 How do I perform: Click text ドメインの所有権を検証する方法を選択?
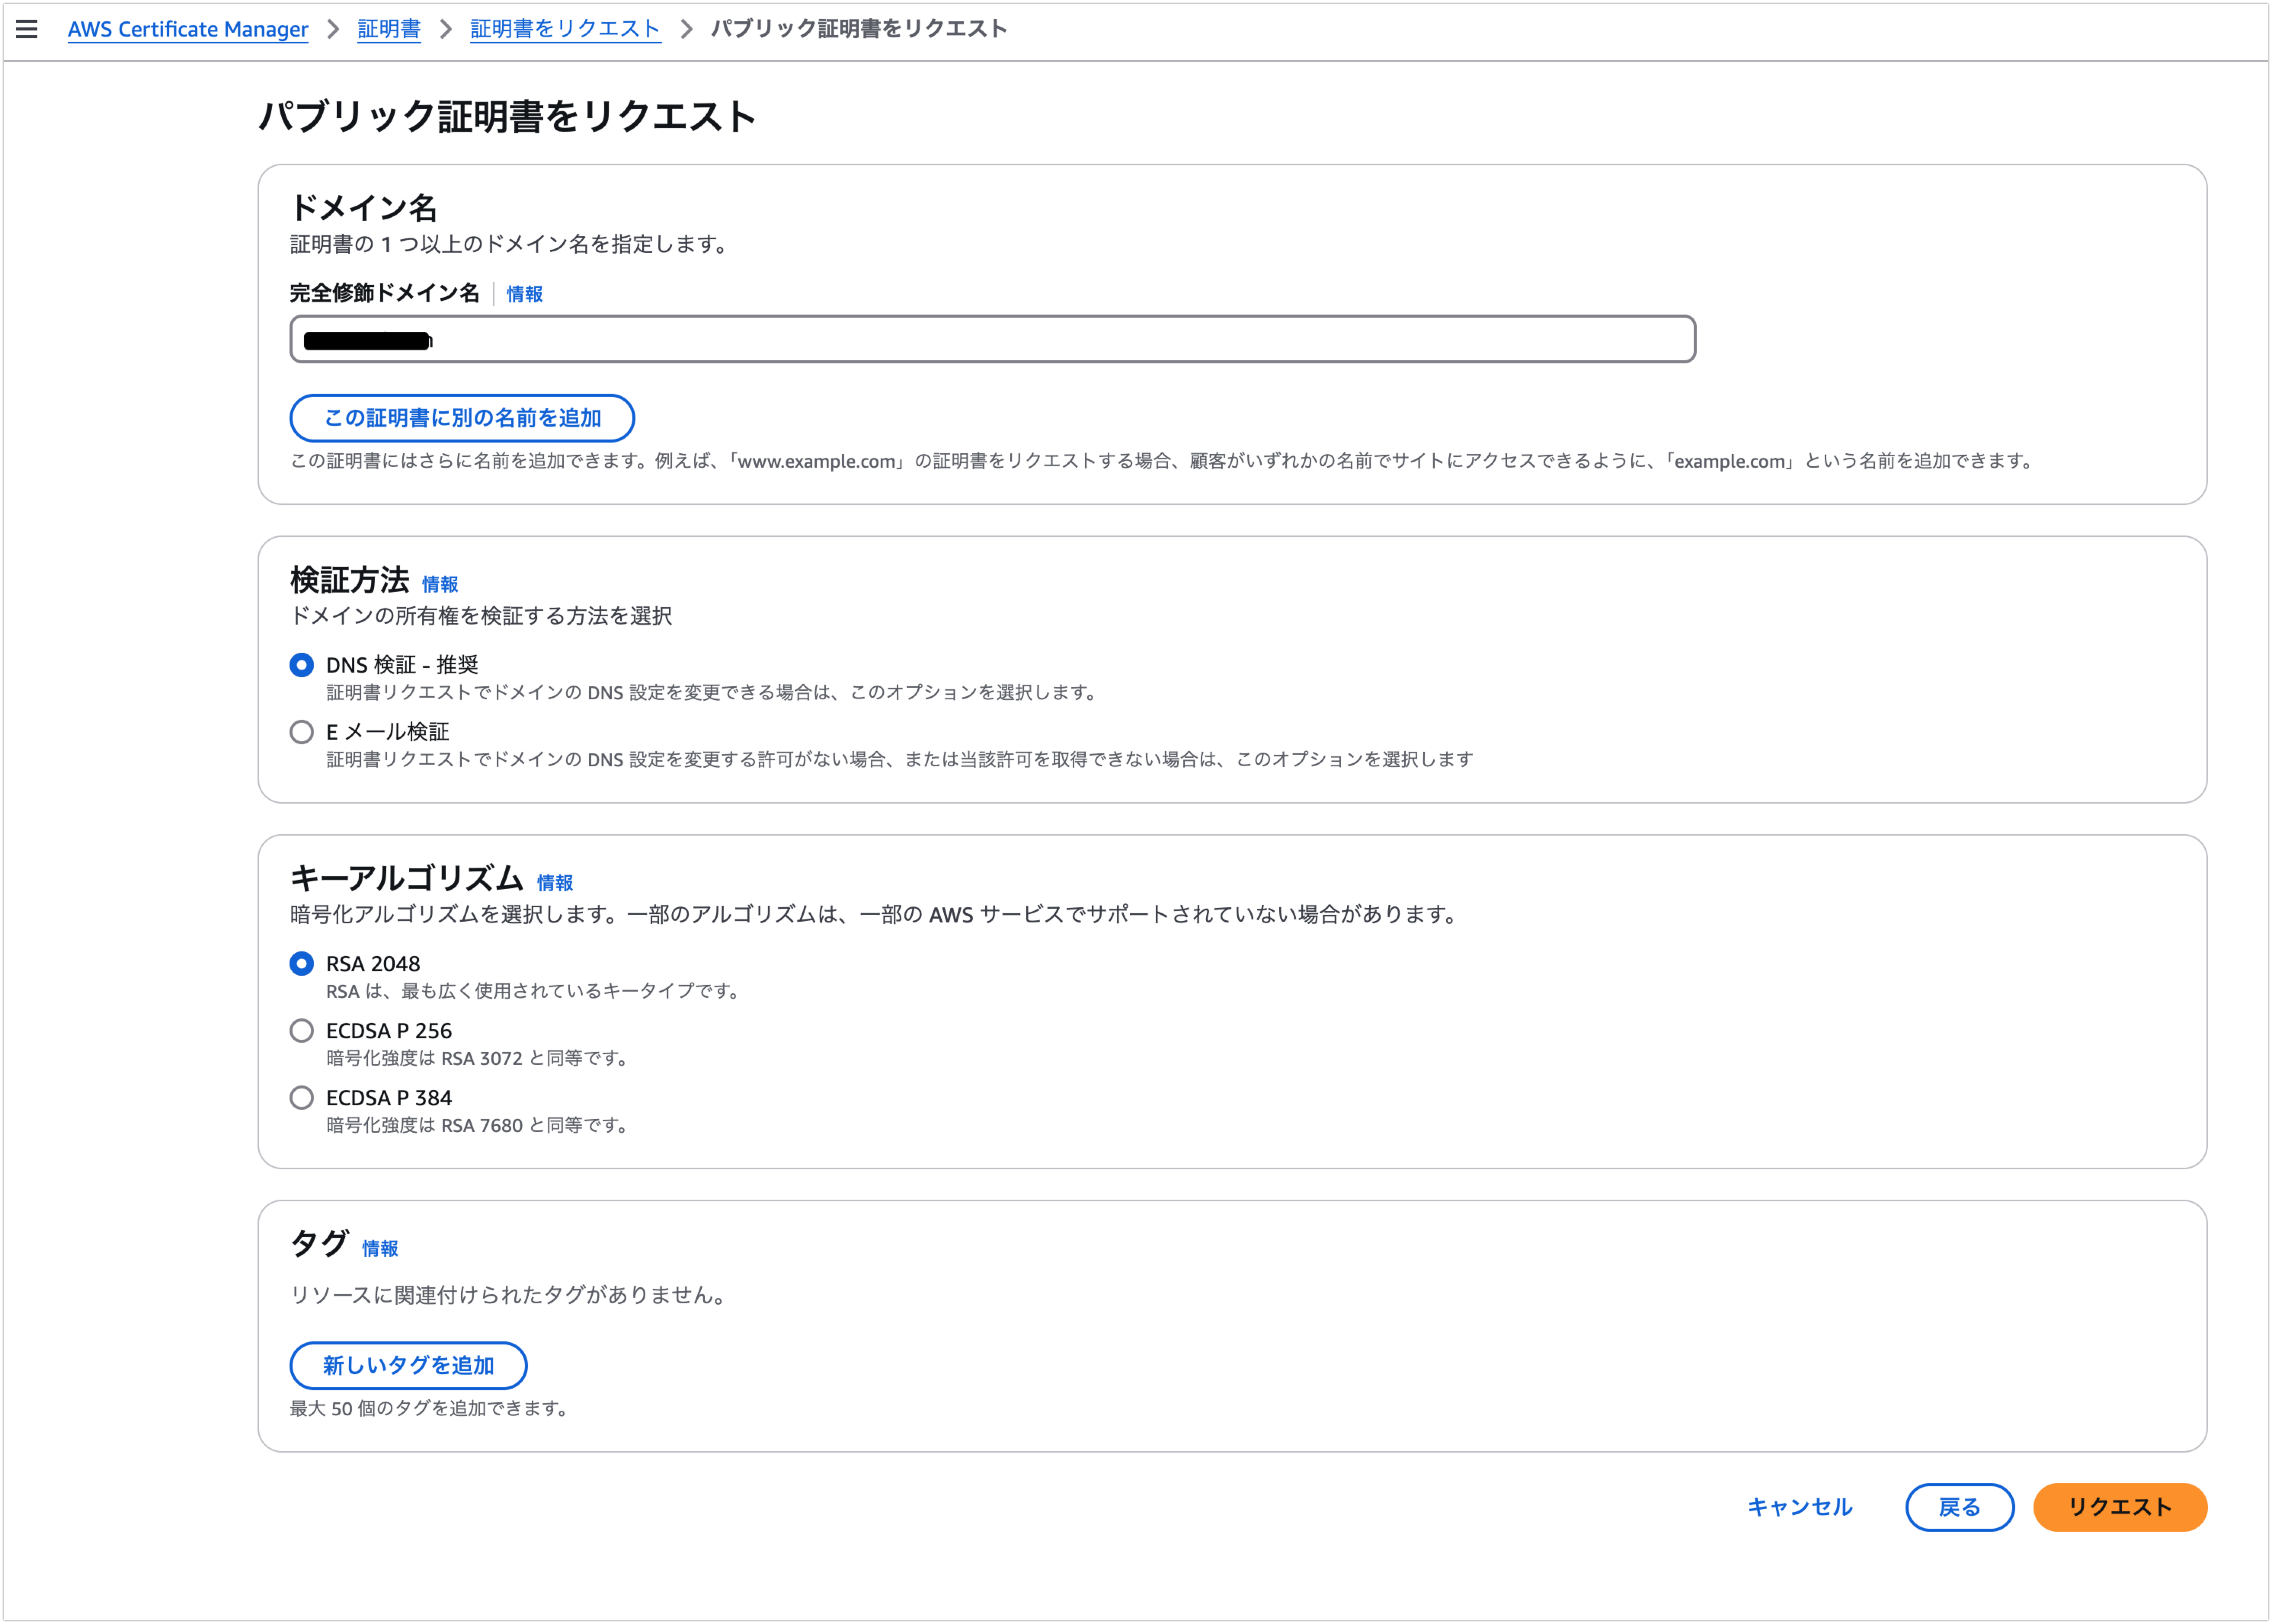[x=481, y=616]
